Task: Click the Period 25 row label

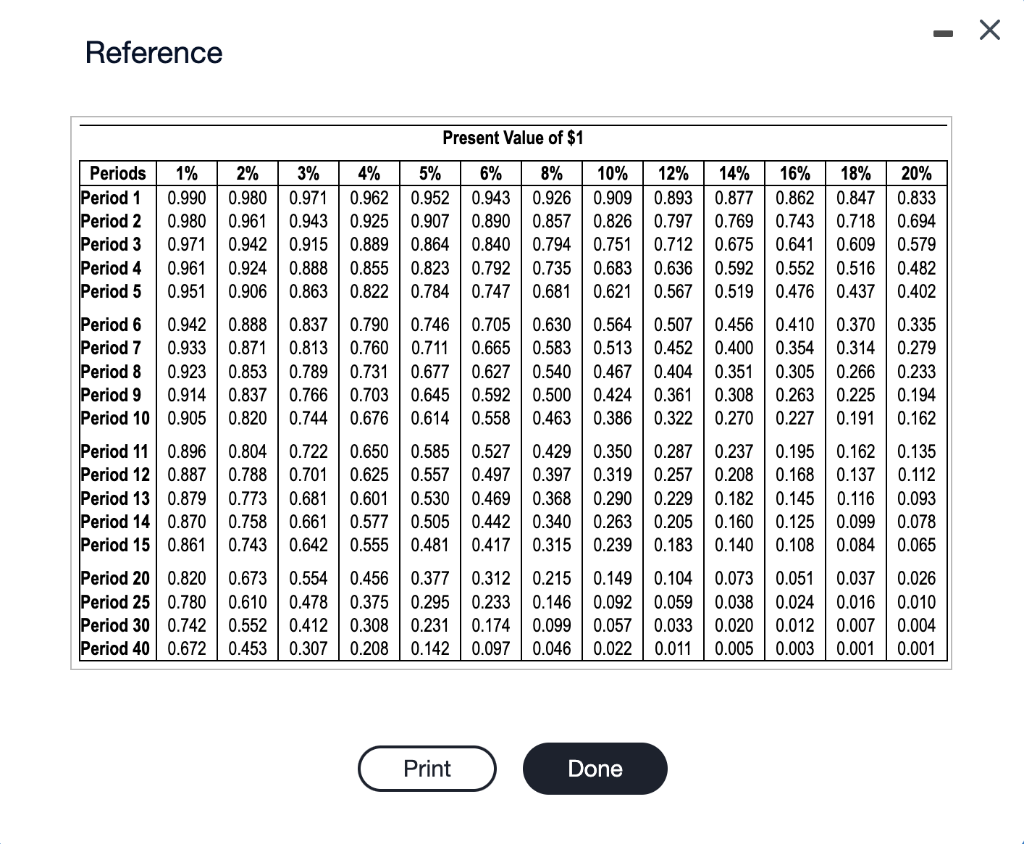Action: point(114,601)
